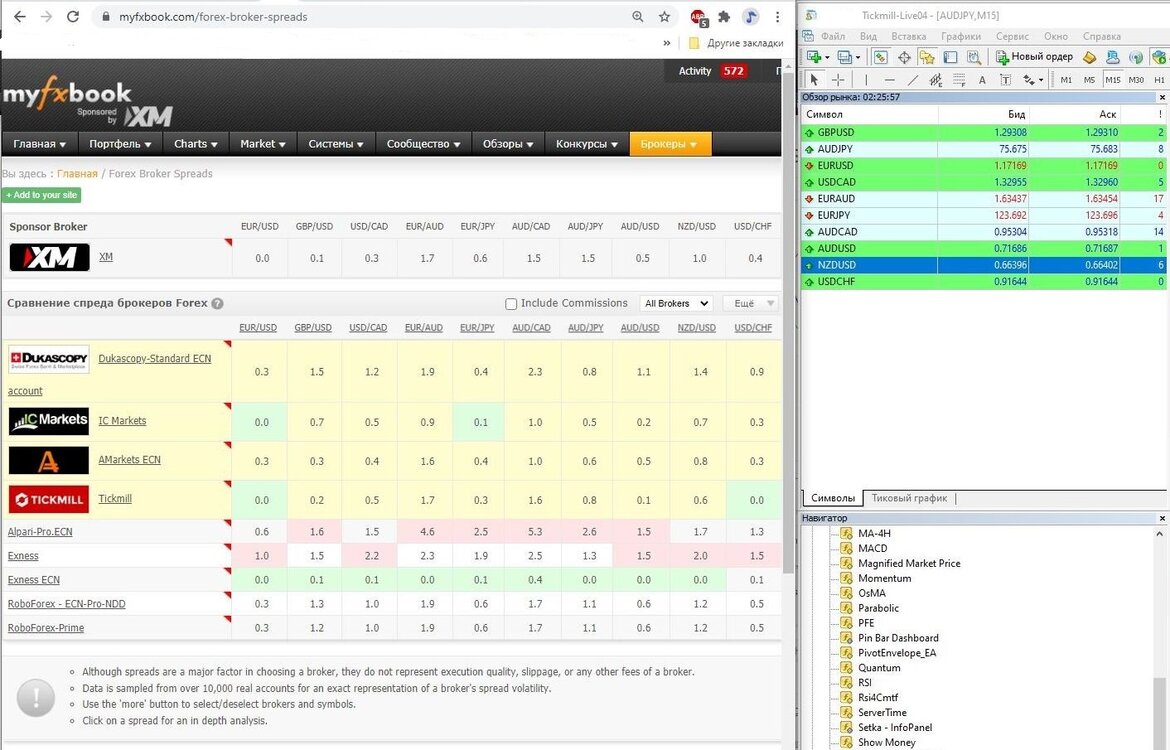1170x750 pixels.
Task: Open the Dukascopy-Standard ECN link
Action: [x=154, y=359]
